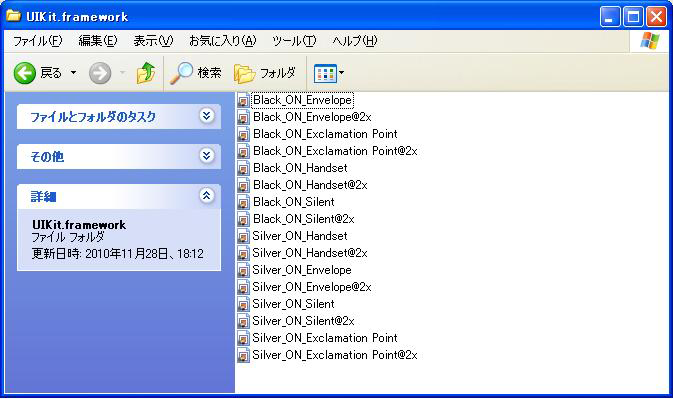Image resolution: width=673 pixels, height=399 pixels.
Task: Select the file name Silver_ON_Silent
Action: pyautogui.click(x=294, y=304)
